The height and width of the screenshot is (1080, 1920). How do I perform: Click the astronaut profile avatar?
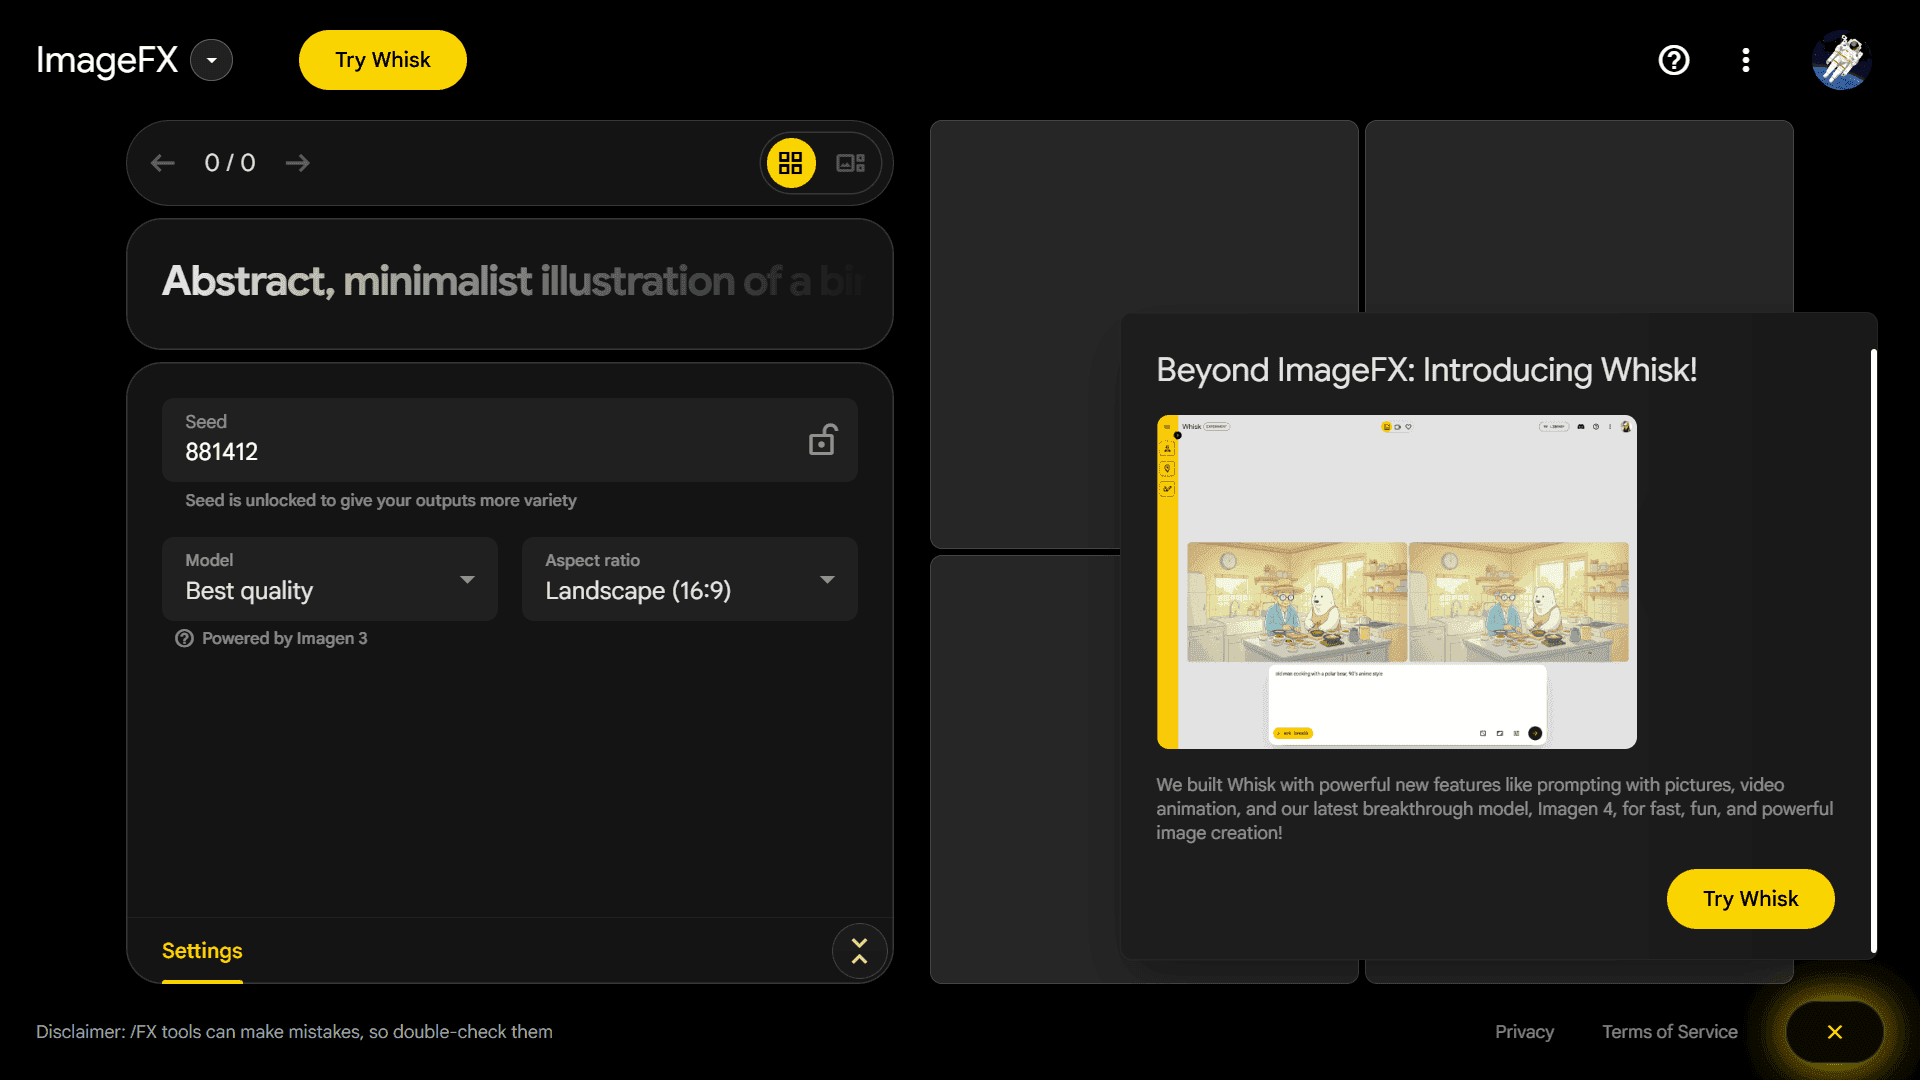pos(1841,60)
